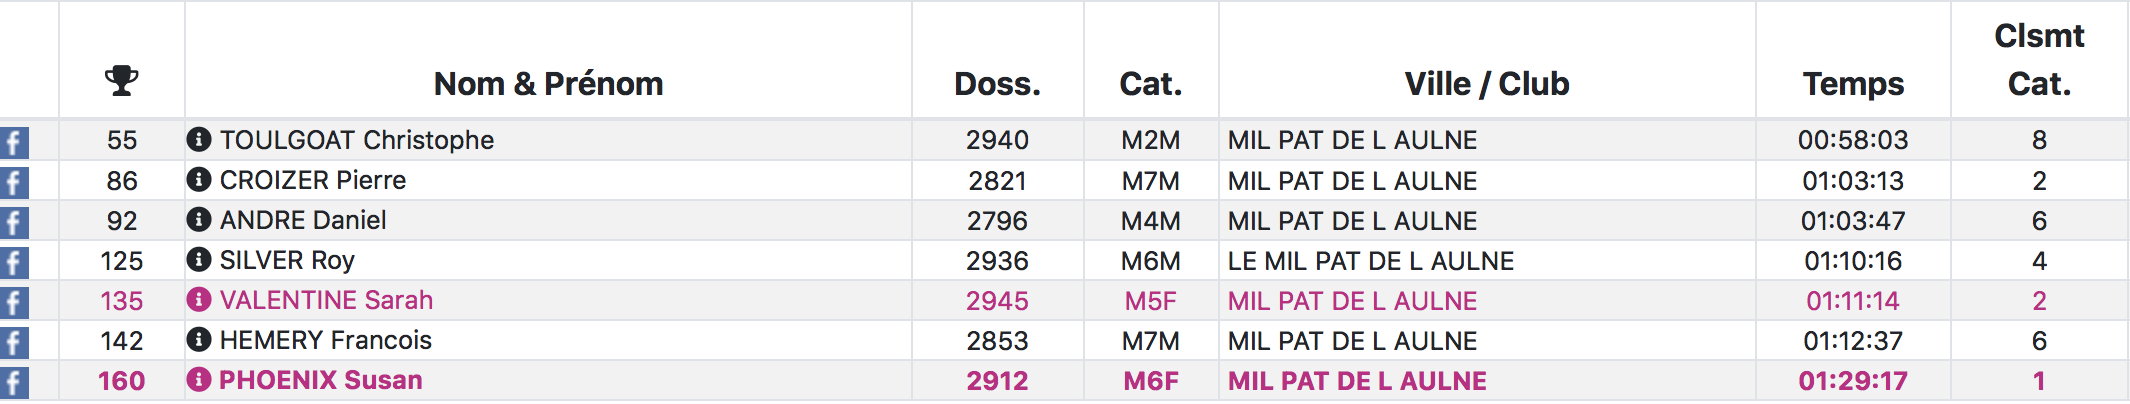
Task: Click the Clsmt Cat. column header
Action: (2039, 60)
